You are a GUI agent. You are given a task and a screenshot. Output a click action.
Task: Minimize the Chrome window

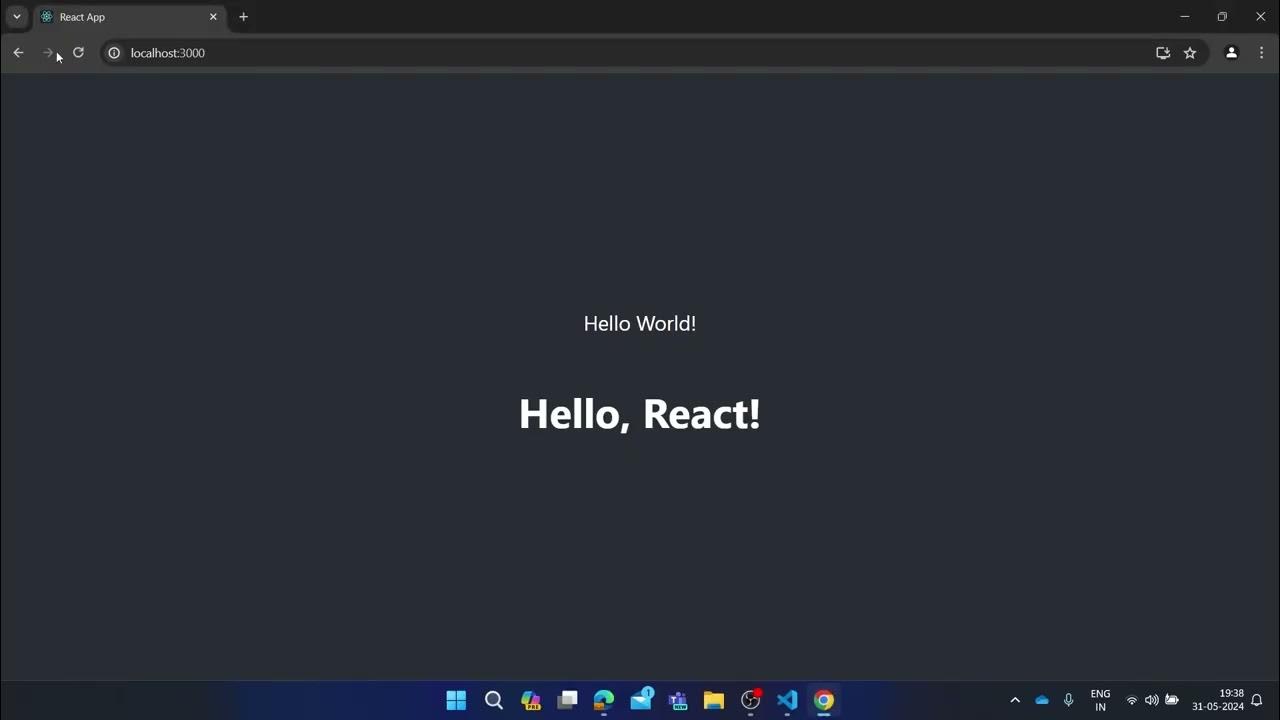(x=1185, y=17)
